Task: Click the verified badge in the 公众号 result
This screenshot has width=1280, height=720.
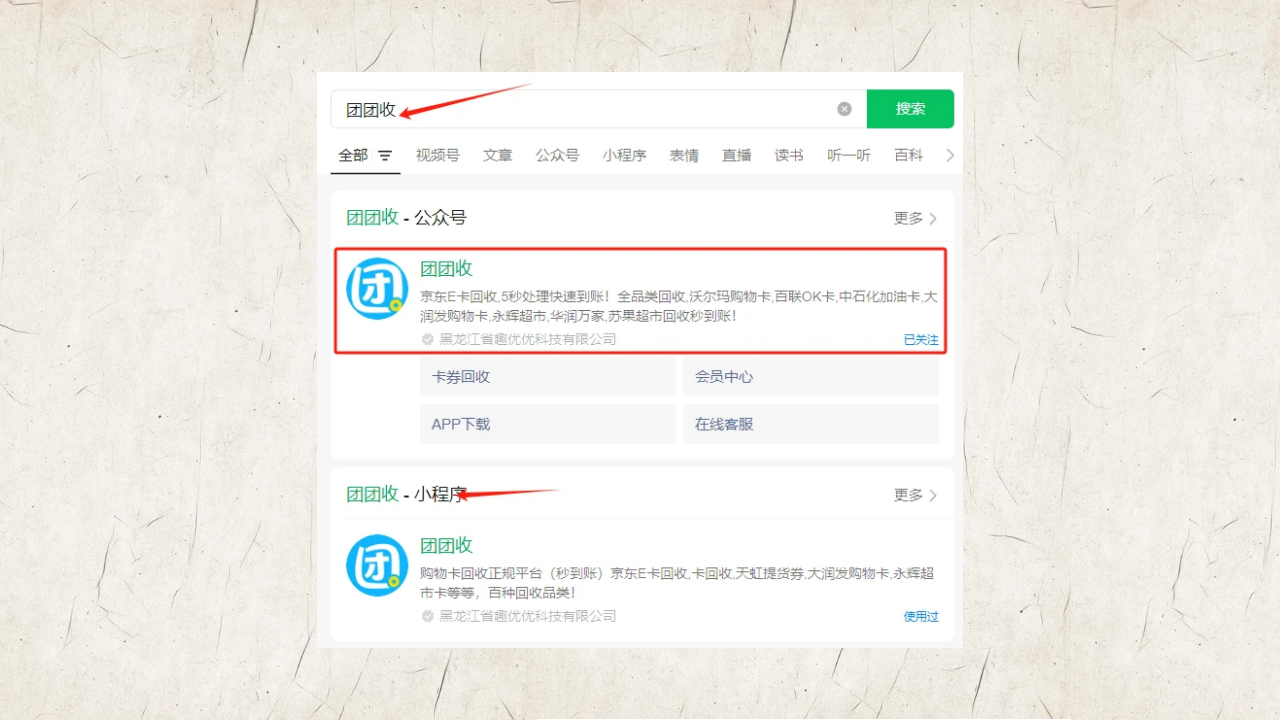Action: (428, 339)
